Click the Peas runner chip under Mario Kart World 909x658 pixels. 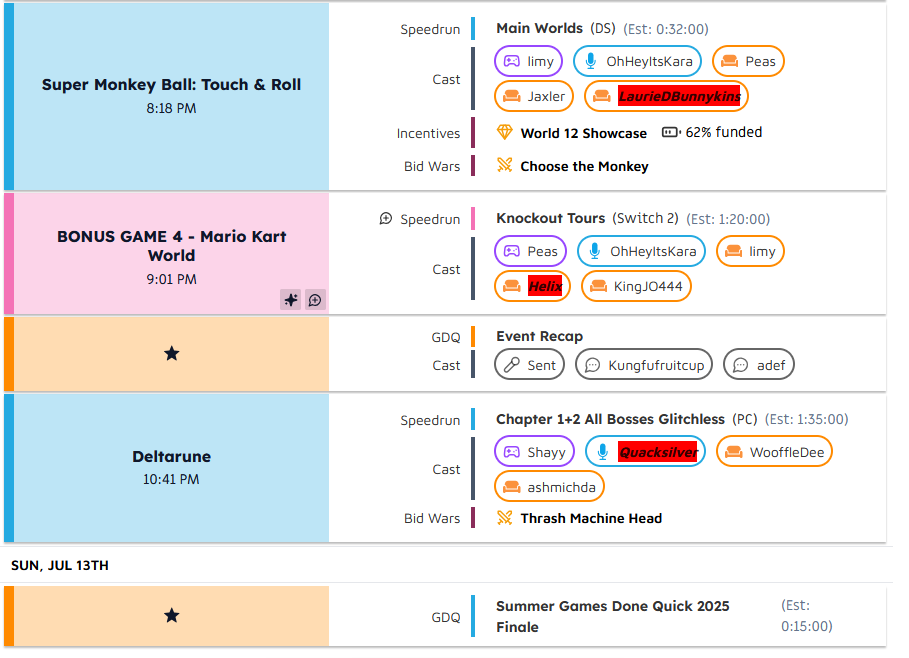pos(530,252)
